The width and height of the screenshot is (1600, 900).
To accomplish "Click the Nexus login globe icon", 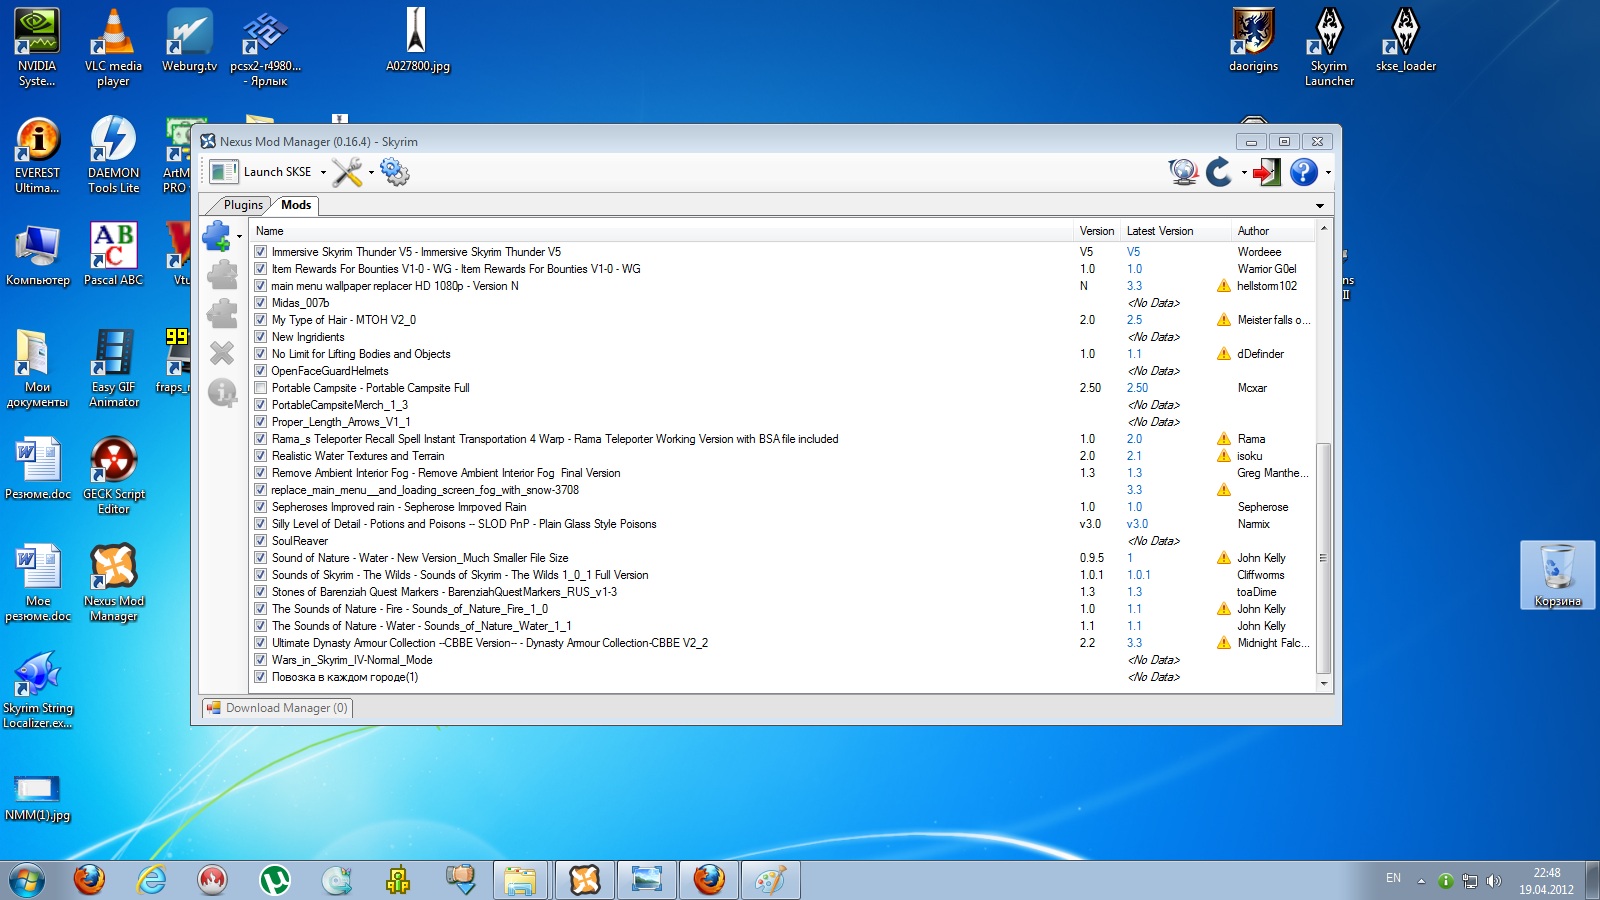I will (x=1183, y=172).
